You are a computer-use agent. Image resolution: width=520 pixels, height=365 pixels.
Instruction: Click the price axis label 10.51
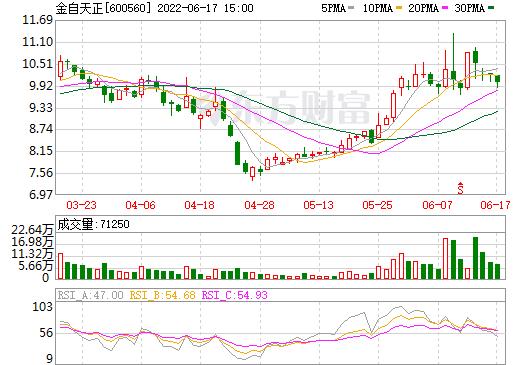click(x=38, y=64)
